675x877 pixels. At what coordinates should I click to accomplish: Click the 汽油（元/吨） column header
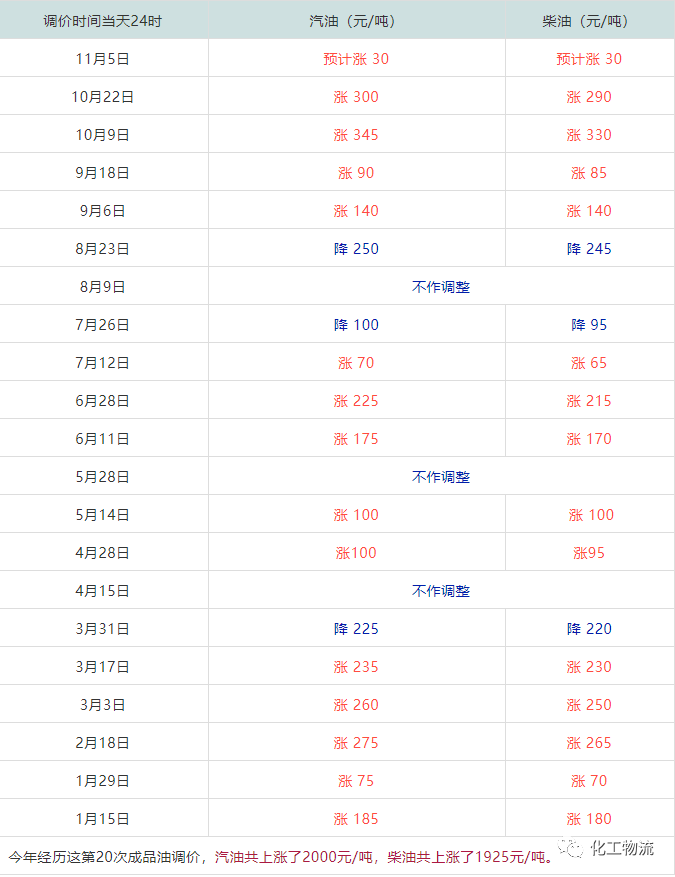(x=356, y=21)
